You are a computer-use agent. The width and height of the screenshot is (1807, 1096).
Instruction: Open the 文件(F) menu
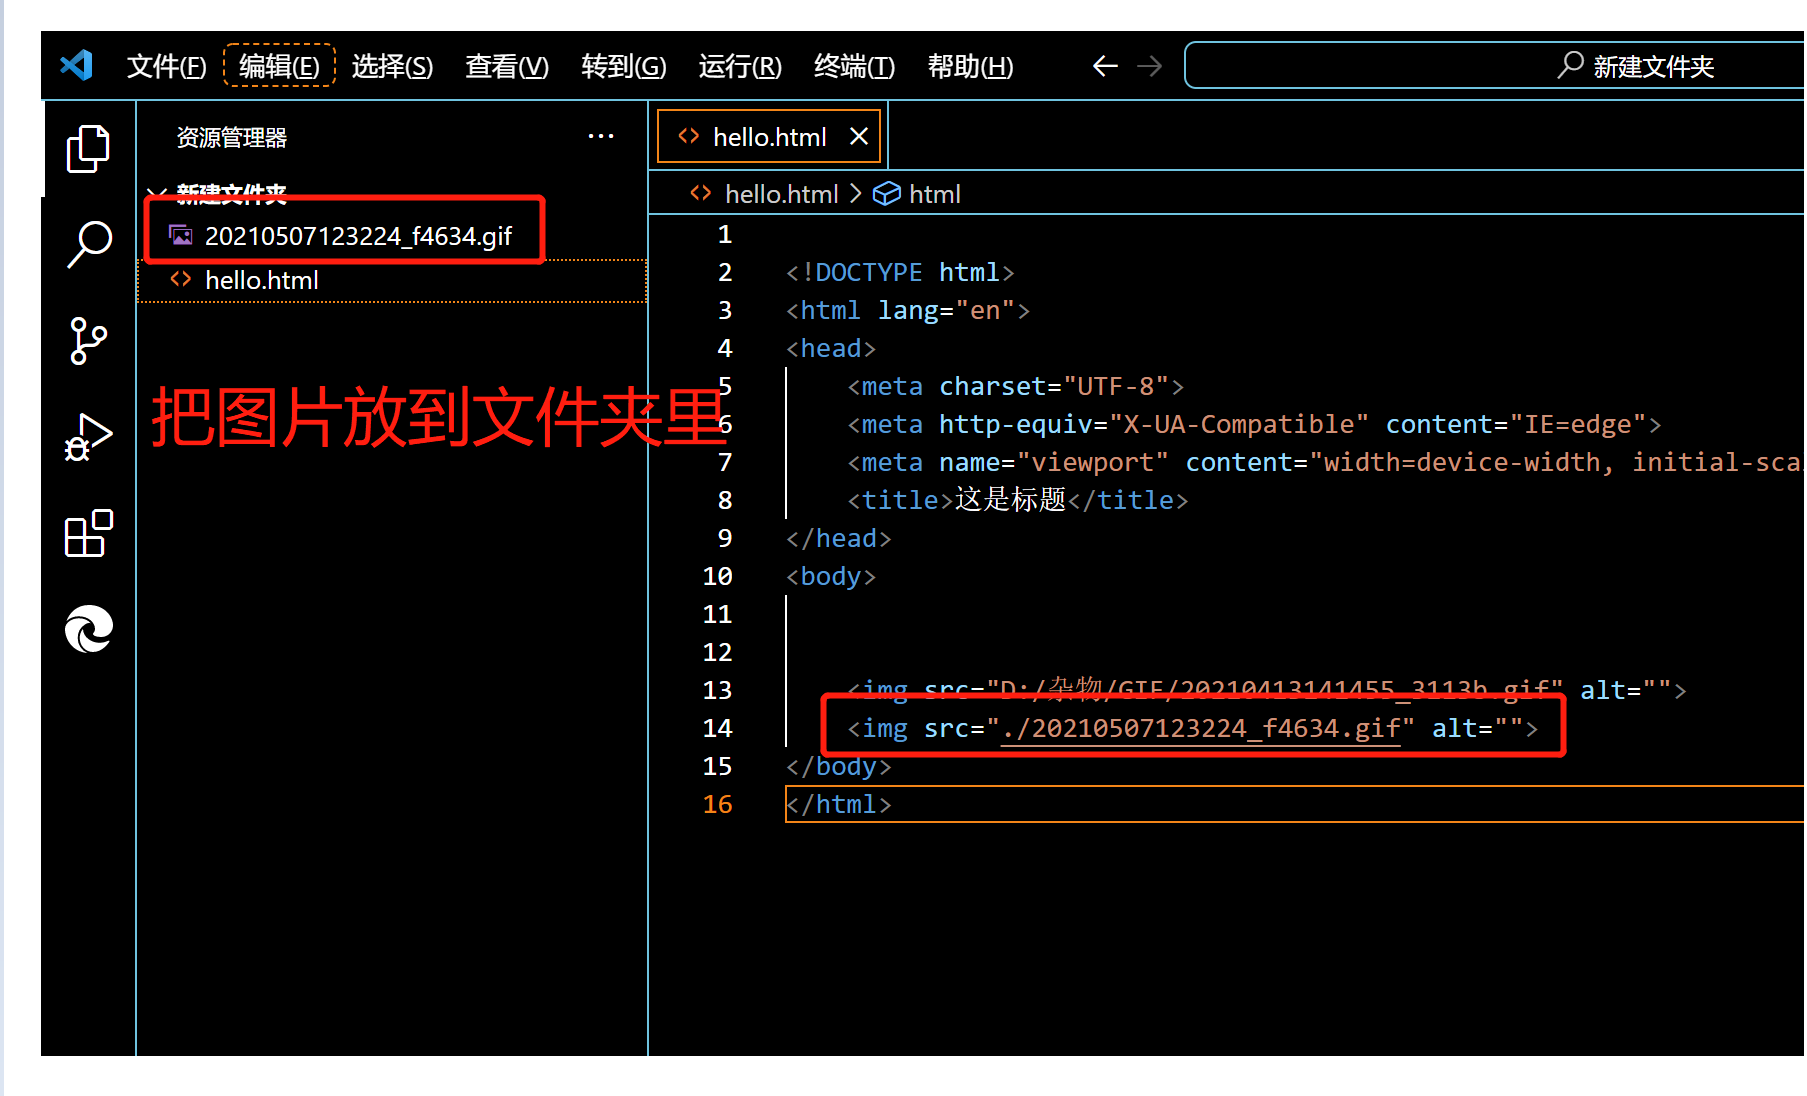pos(166,66)
